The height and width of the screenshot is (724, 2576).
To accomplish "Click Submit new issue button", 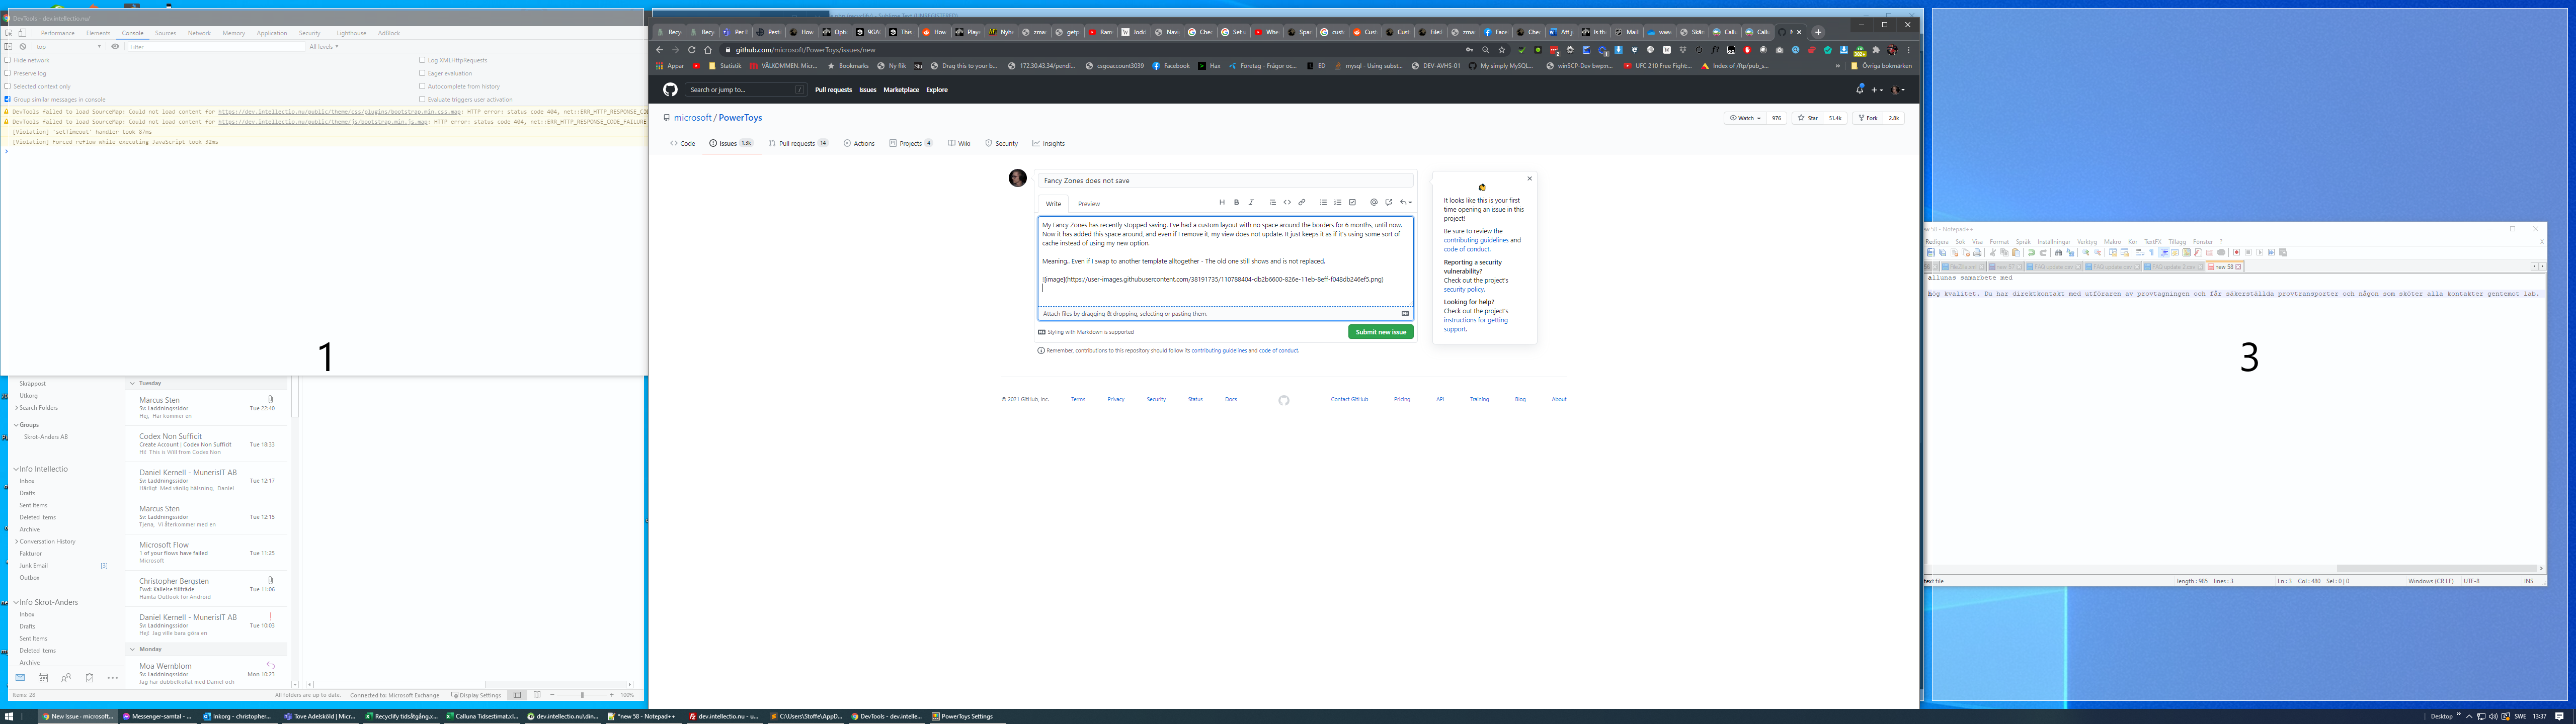I will pyautogui.click(x=1380, y=332).
